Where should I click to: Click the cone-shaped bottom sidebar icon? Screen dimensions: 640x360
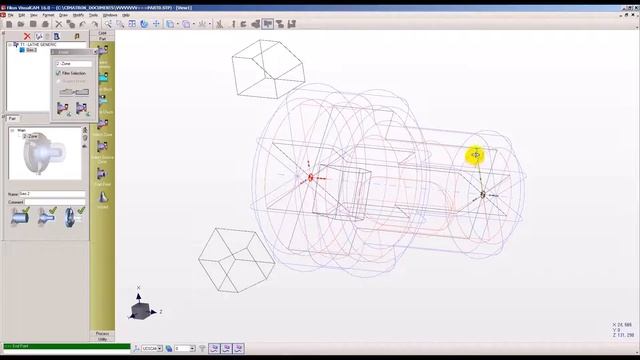click(103, 198)
